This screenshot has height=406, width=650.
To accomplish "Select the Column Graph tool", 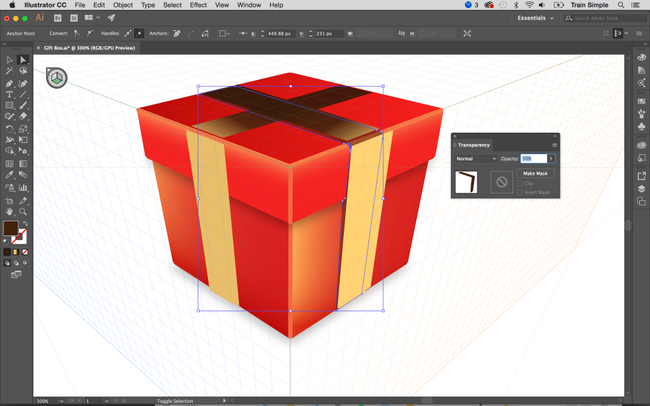I will (x=23, y=187).
